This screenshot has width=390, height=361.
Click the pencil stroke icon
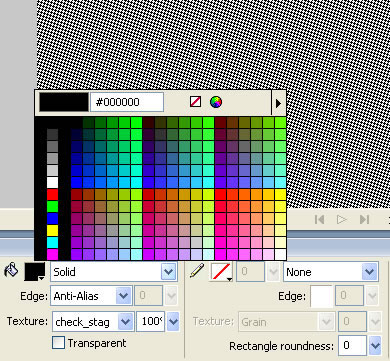coord(197,270)
